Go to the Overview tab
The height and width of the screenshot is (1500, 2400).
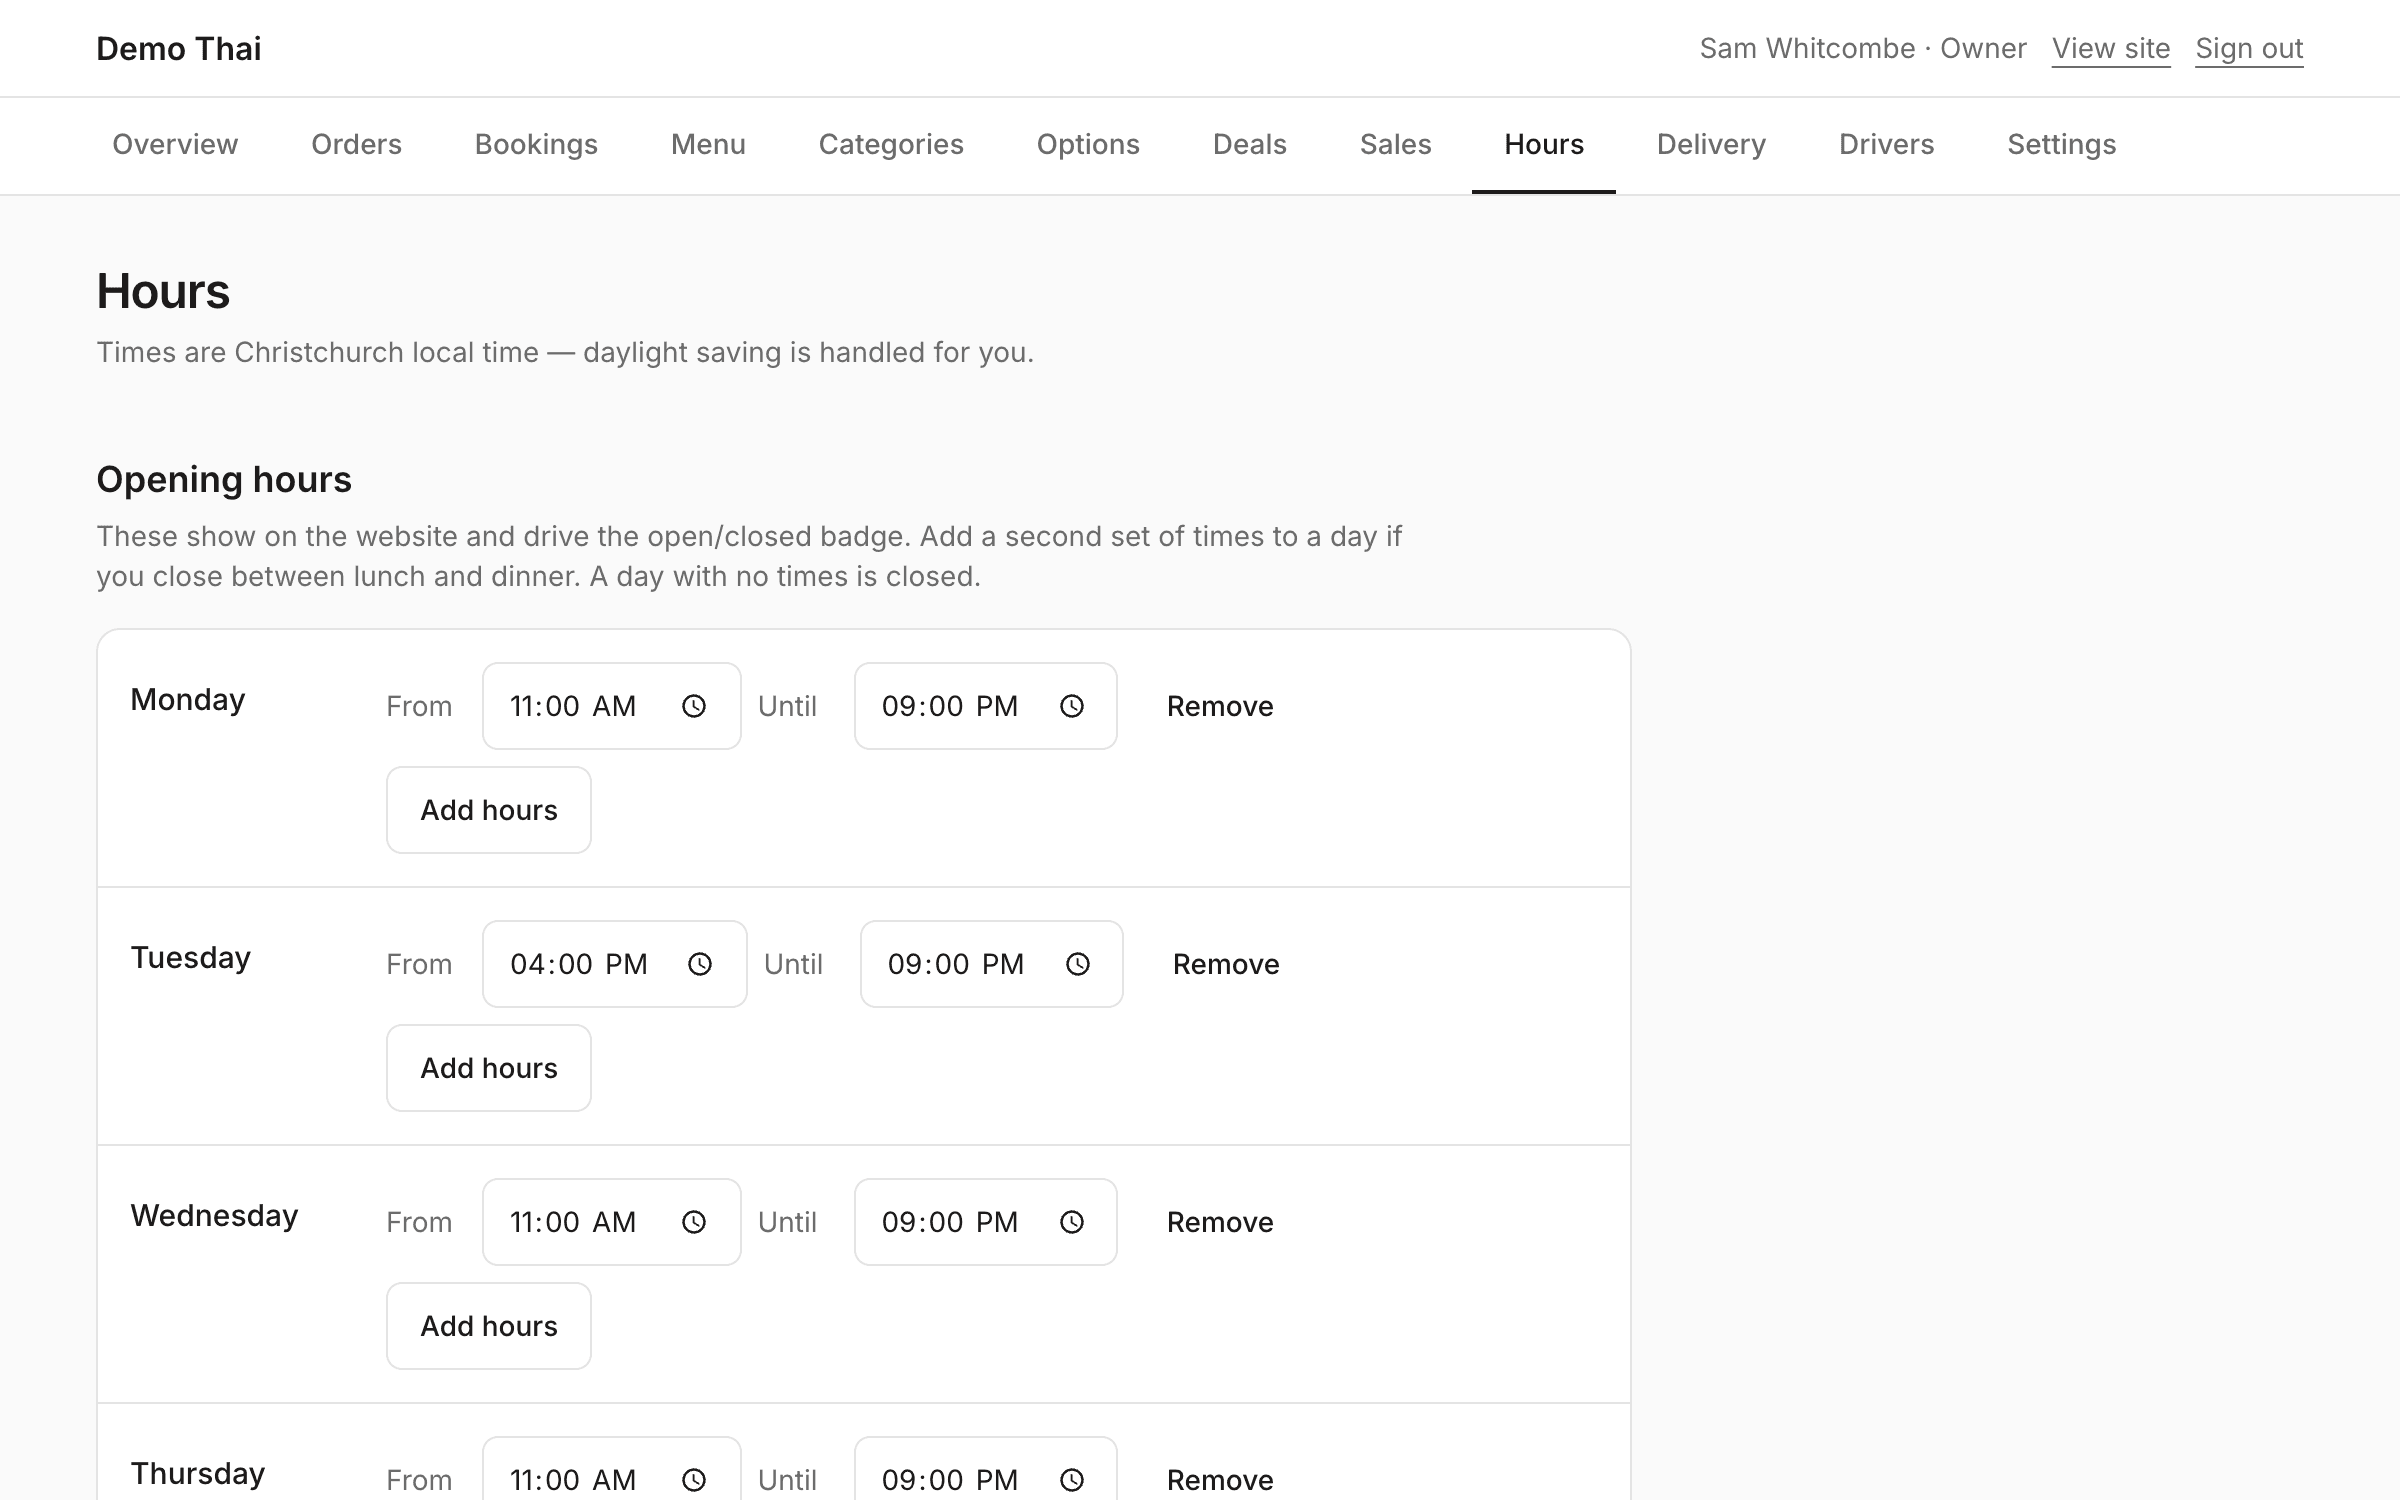coord(175,145)
